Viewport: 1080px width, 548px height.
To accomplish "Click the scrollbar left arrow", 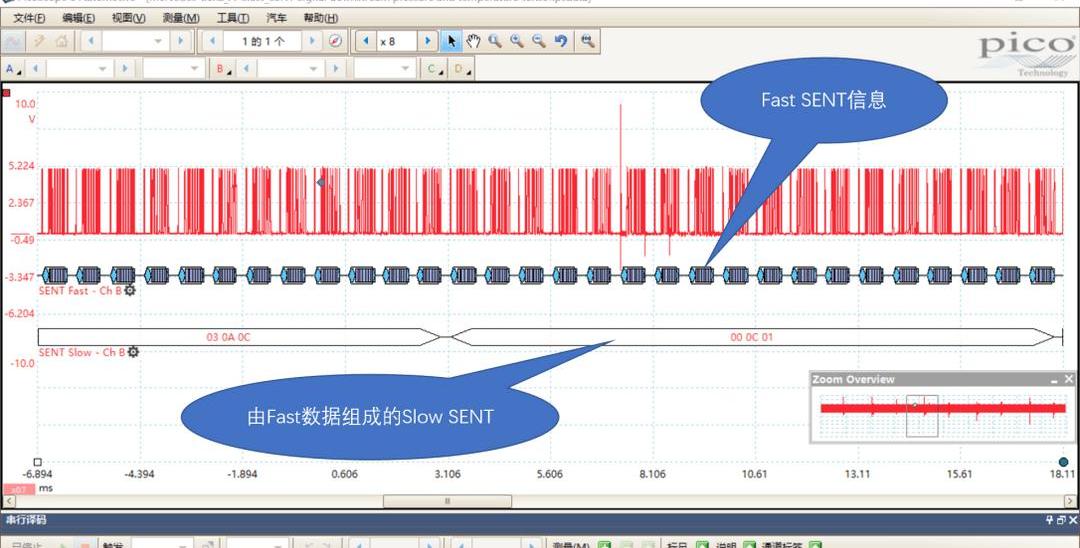I will 9,500.
